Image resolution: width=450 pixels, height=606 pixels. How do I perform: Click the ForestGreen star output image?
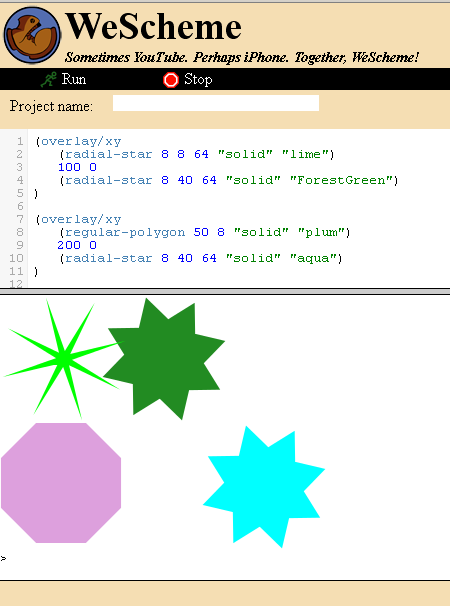tap(164, 359)
